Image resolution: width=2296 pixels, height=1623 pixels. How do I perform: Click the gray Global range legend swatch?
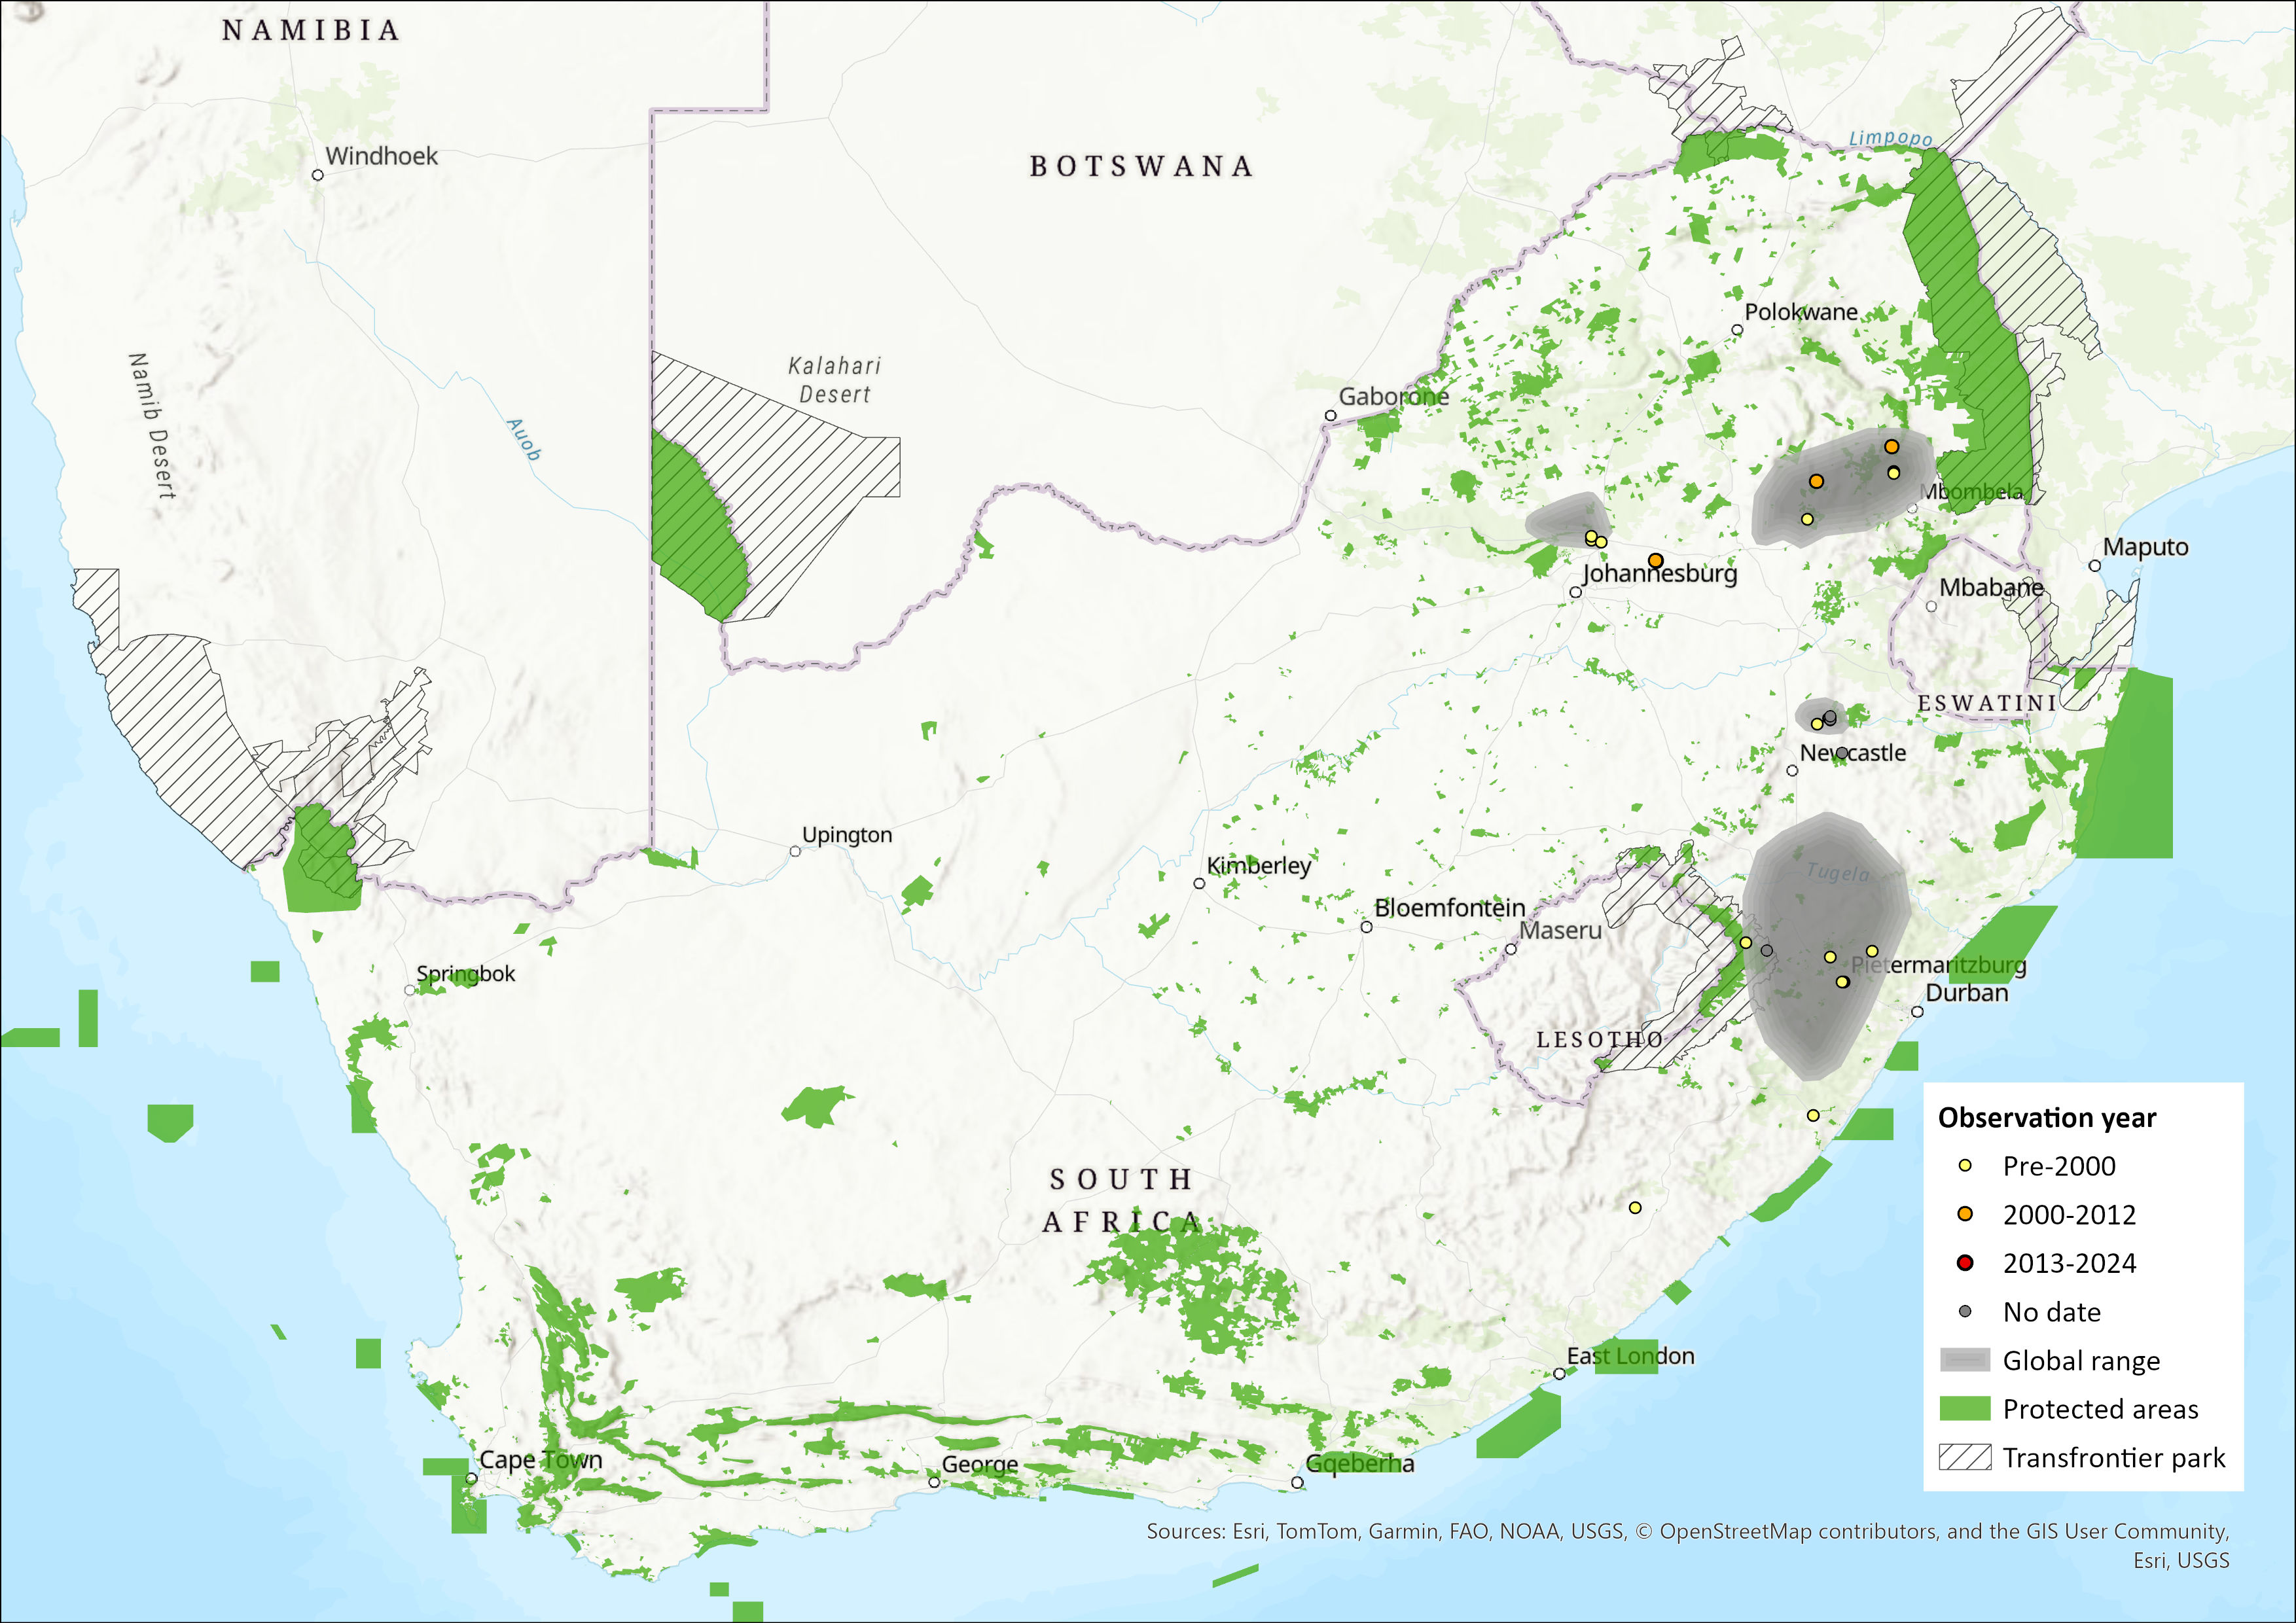click(1965, 1360)
